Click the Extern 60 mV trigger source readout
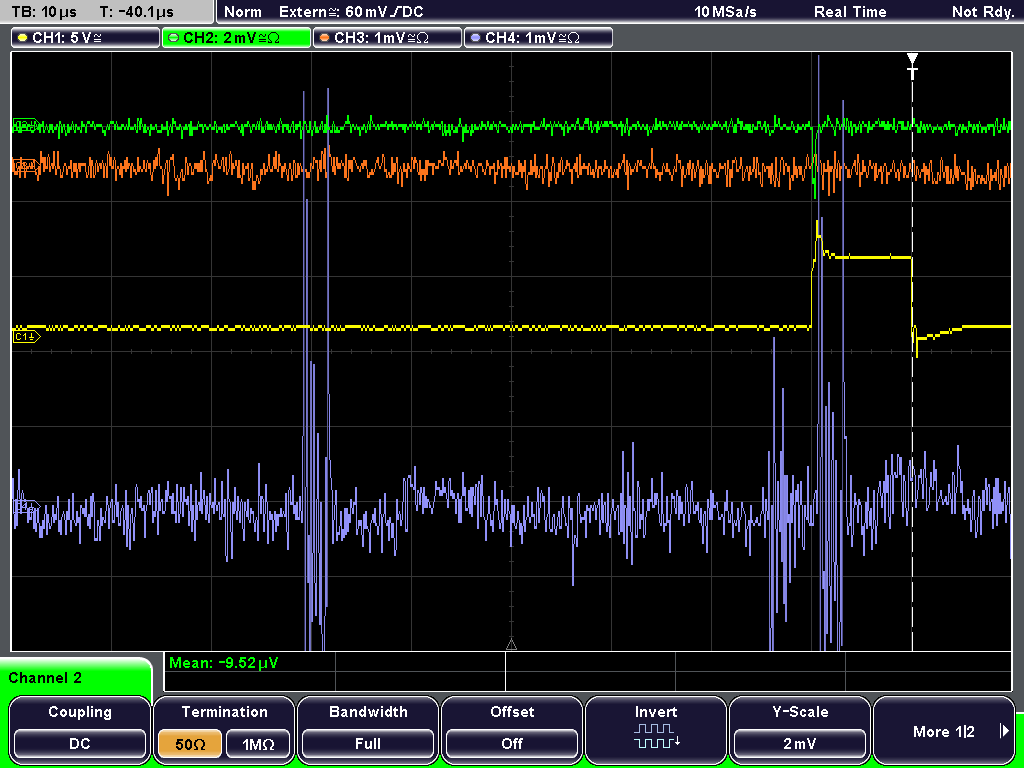 (351, 12)
